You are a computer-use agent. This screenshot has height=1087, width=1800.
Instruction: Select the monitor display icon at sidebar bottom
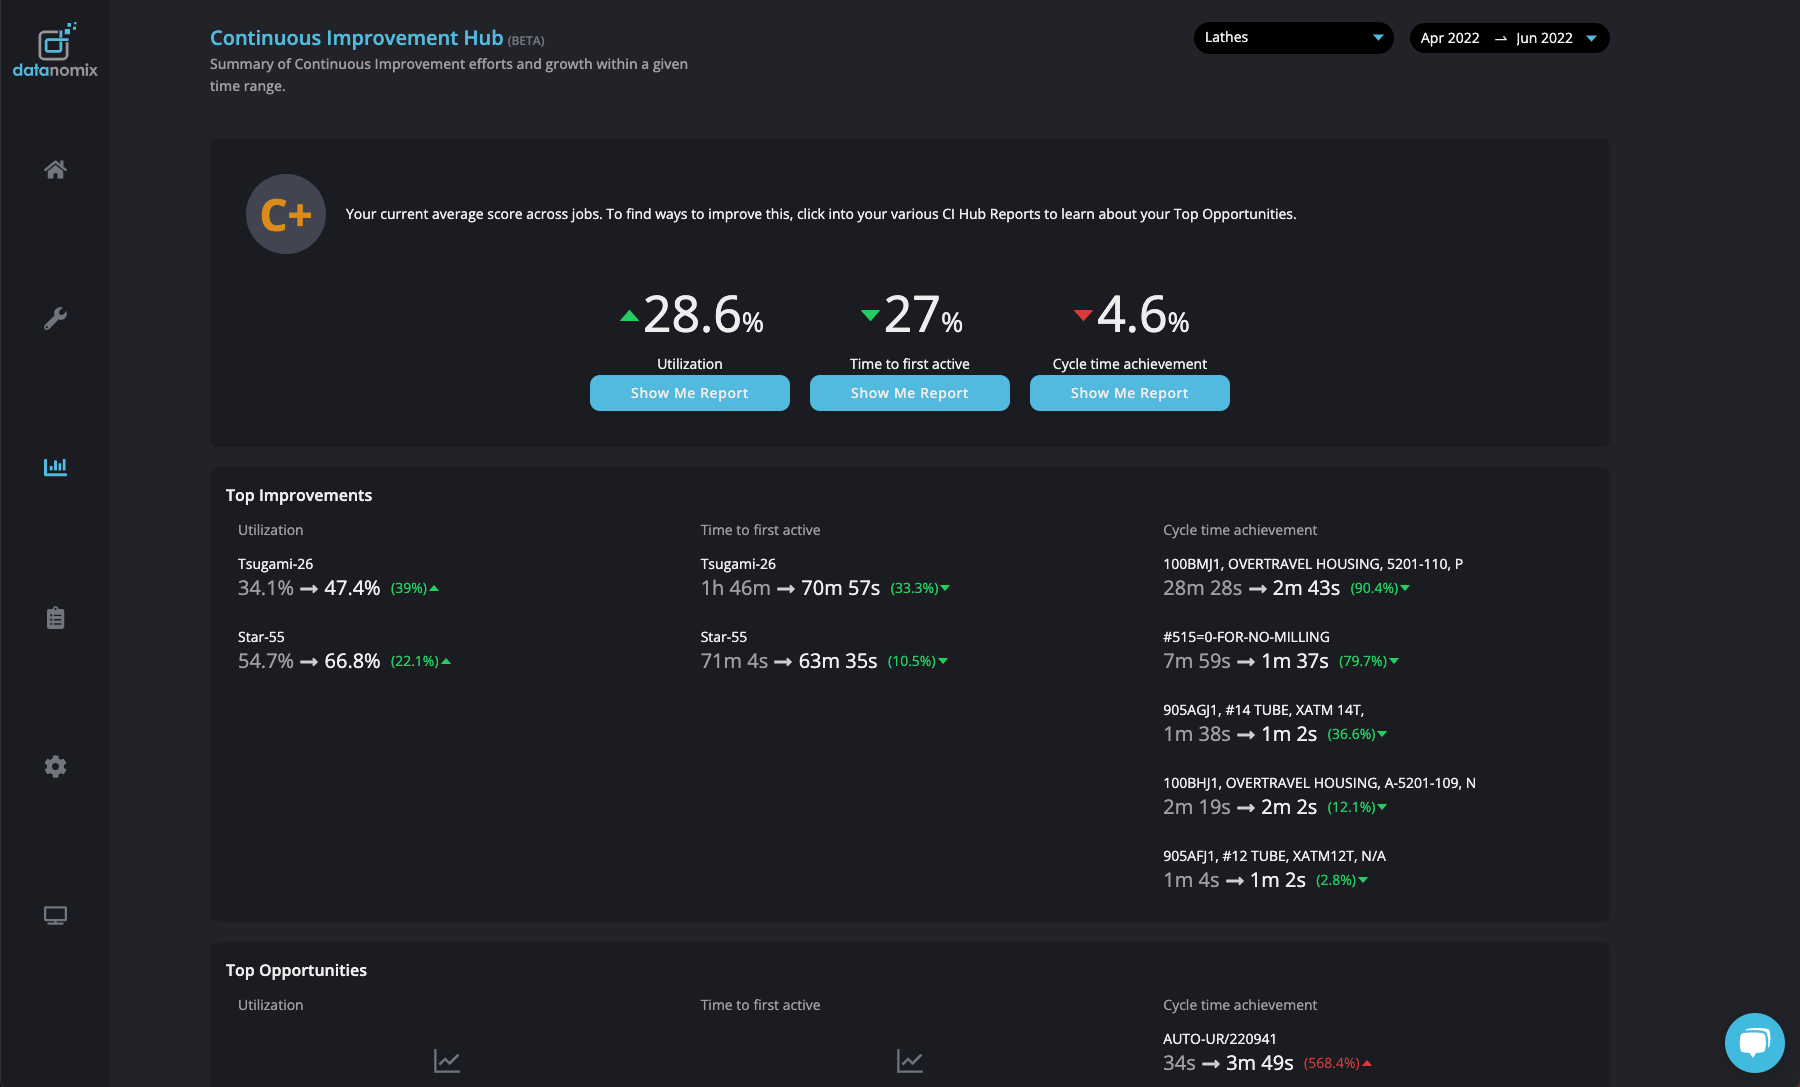[x=55, y=914]
